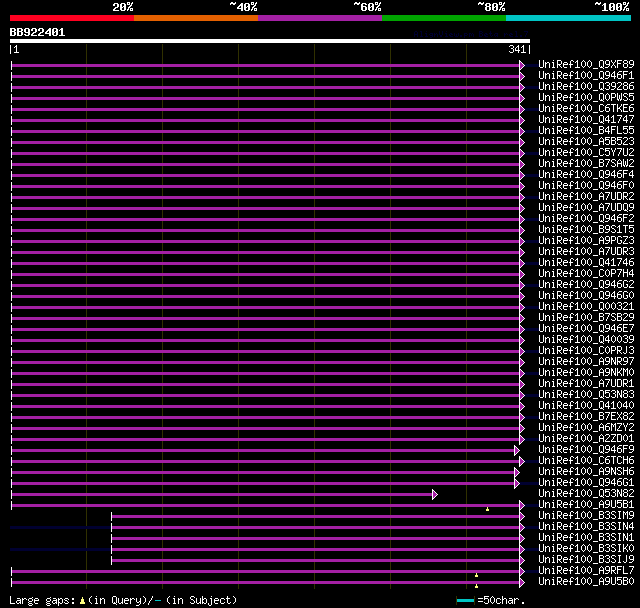This screenshot has width=640, height=608.
Task: Click the UniRef100_Q946F9 label
Action: click(586, 450)
